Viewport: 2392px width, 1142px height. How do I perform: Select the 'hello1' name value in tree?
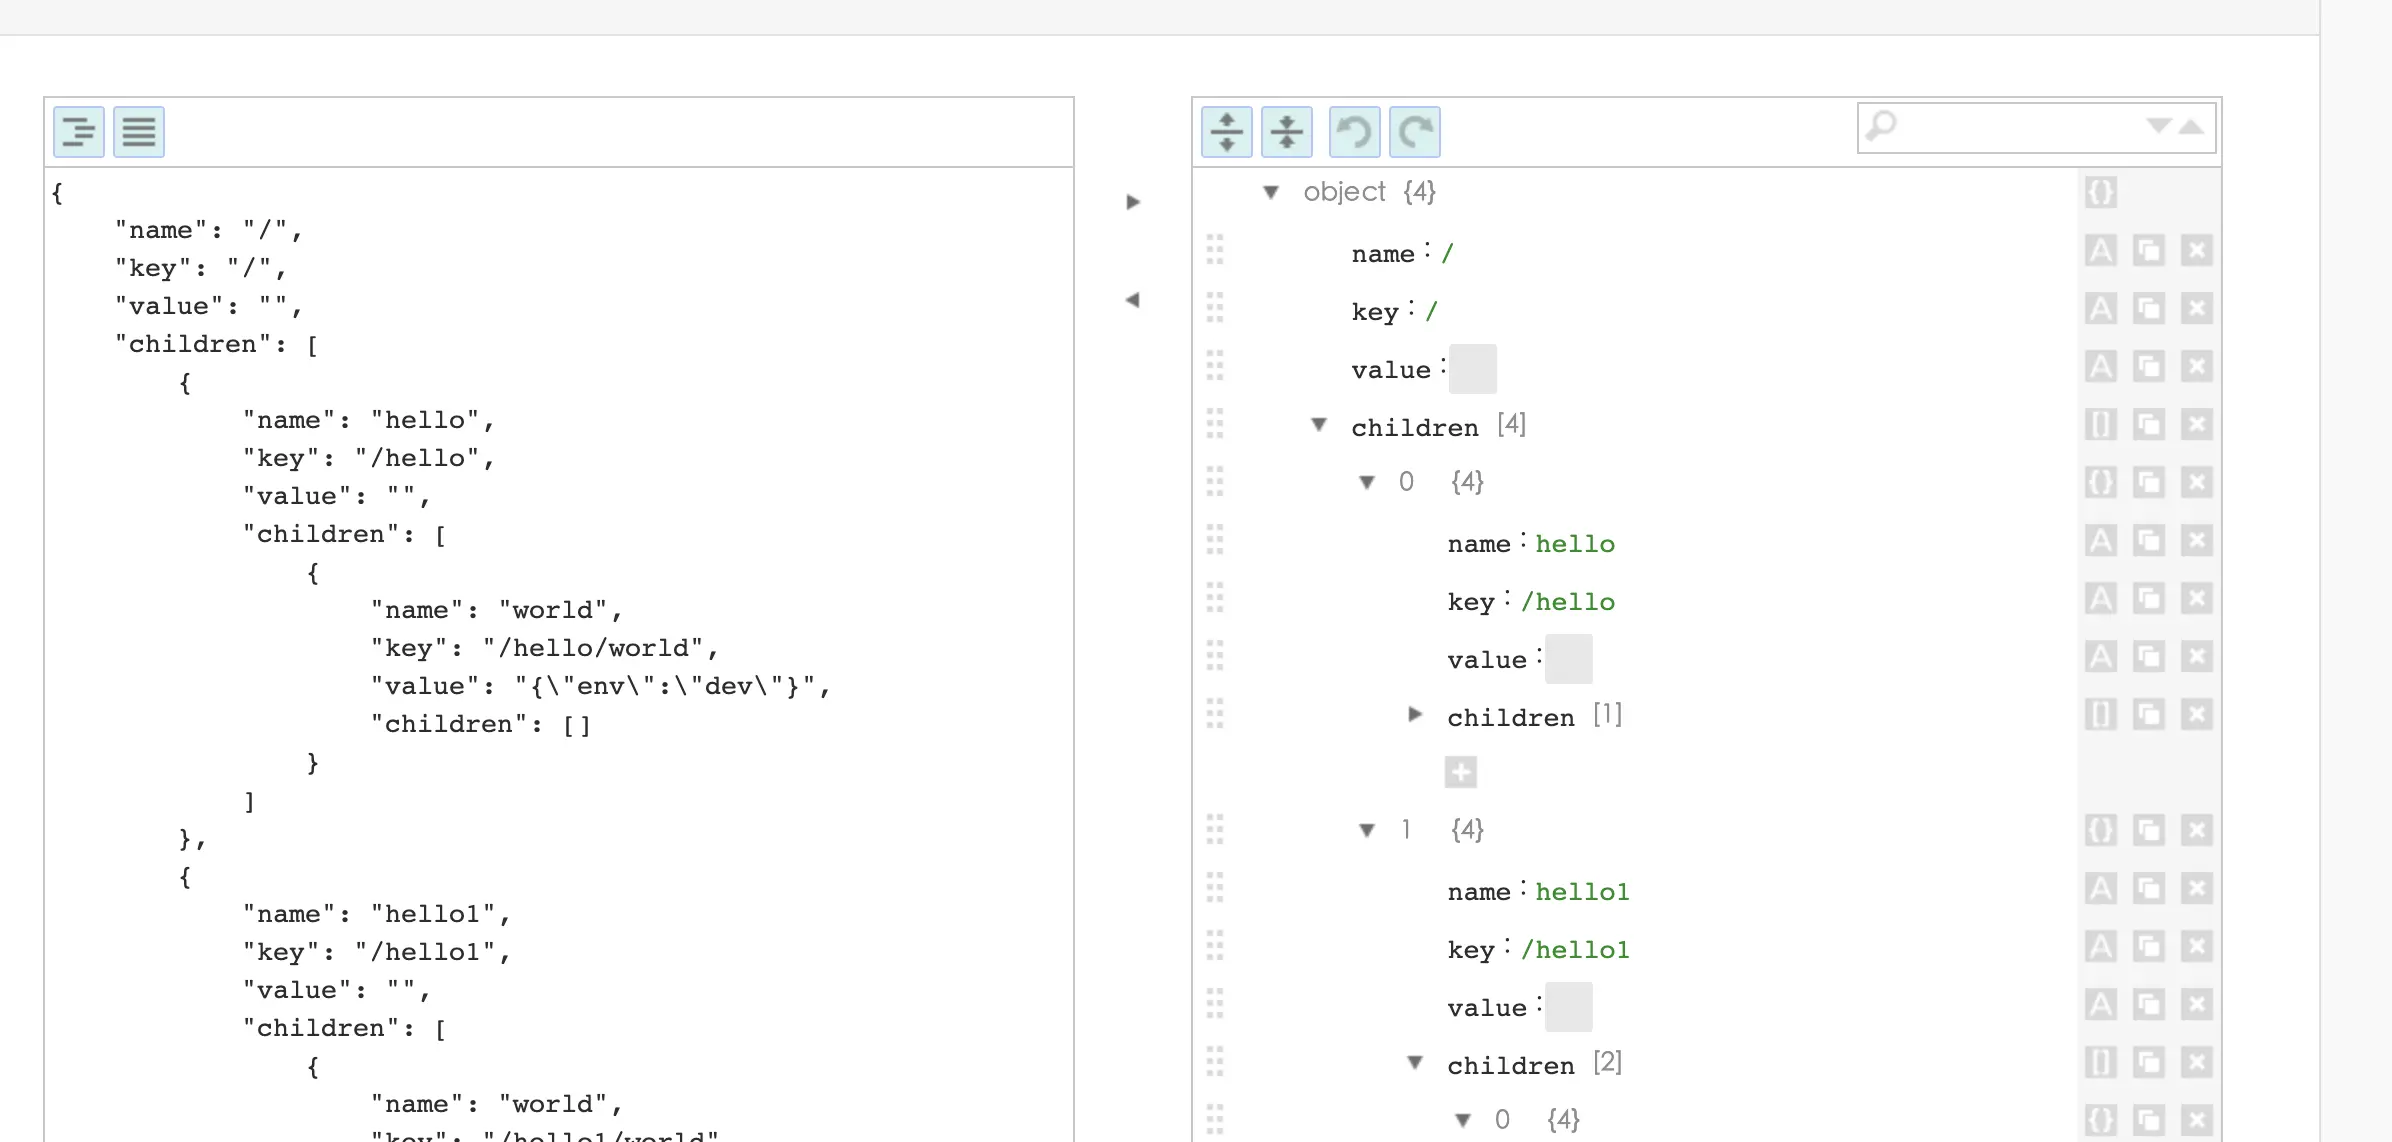tap(1582, 892)
